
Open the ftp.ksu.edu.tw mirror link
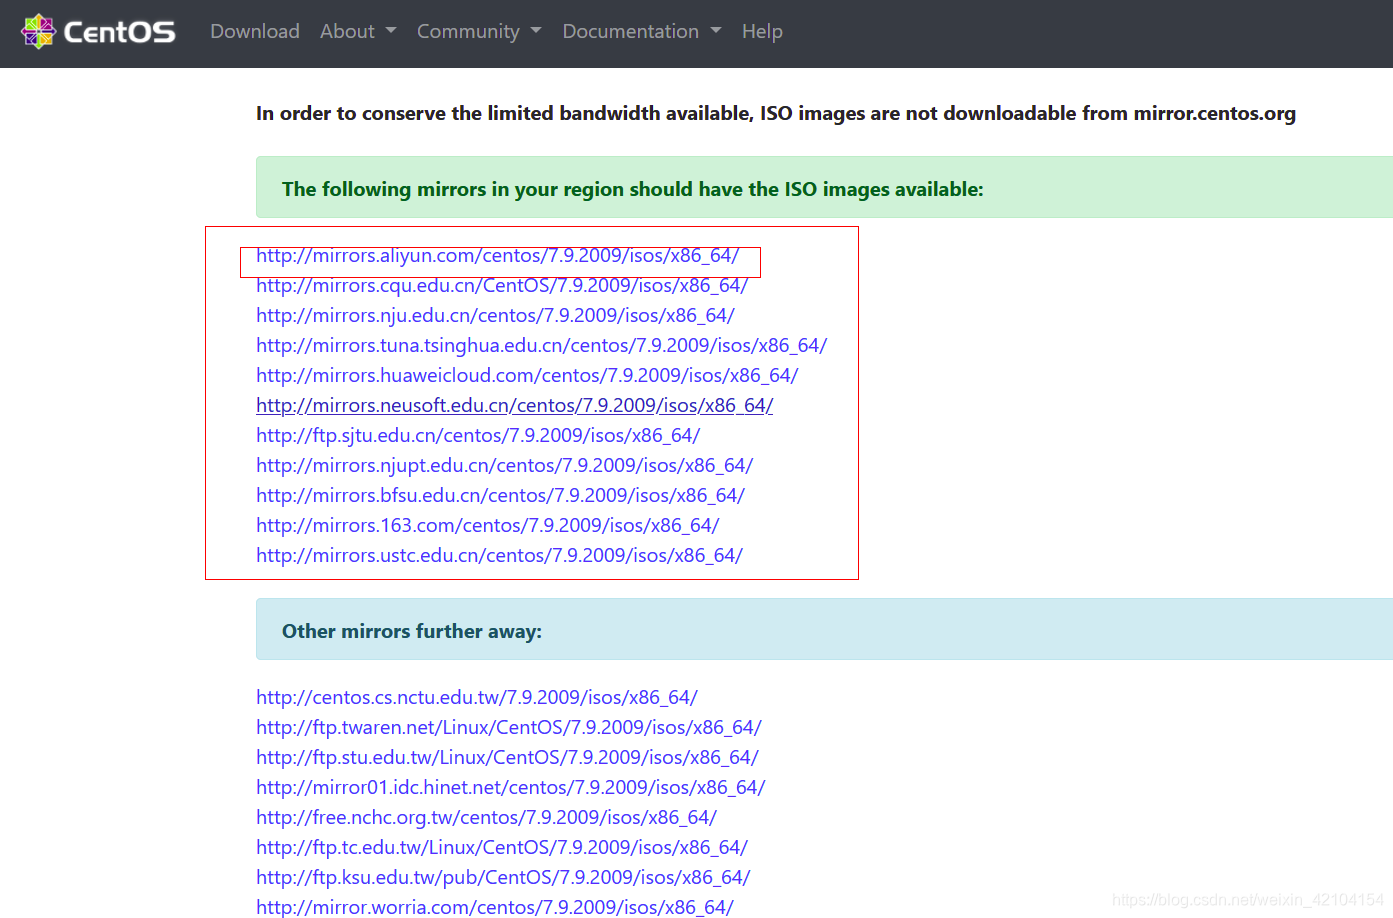pos(503,878)
